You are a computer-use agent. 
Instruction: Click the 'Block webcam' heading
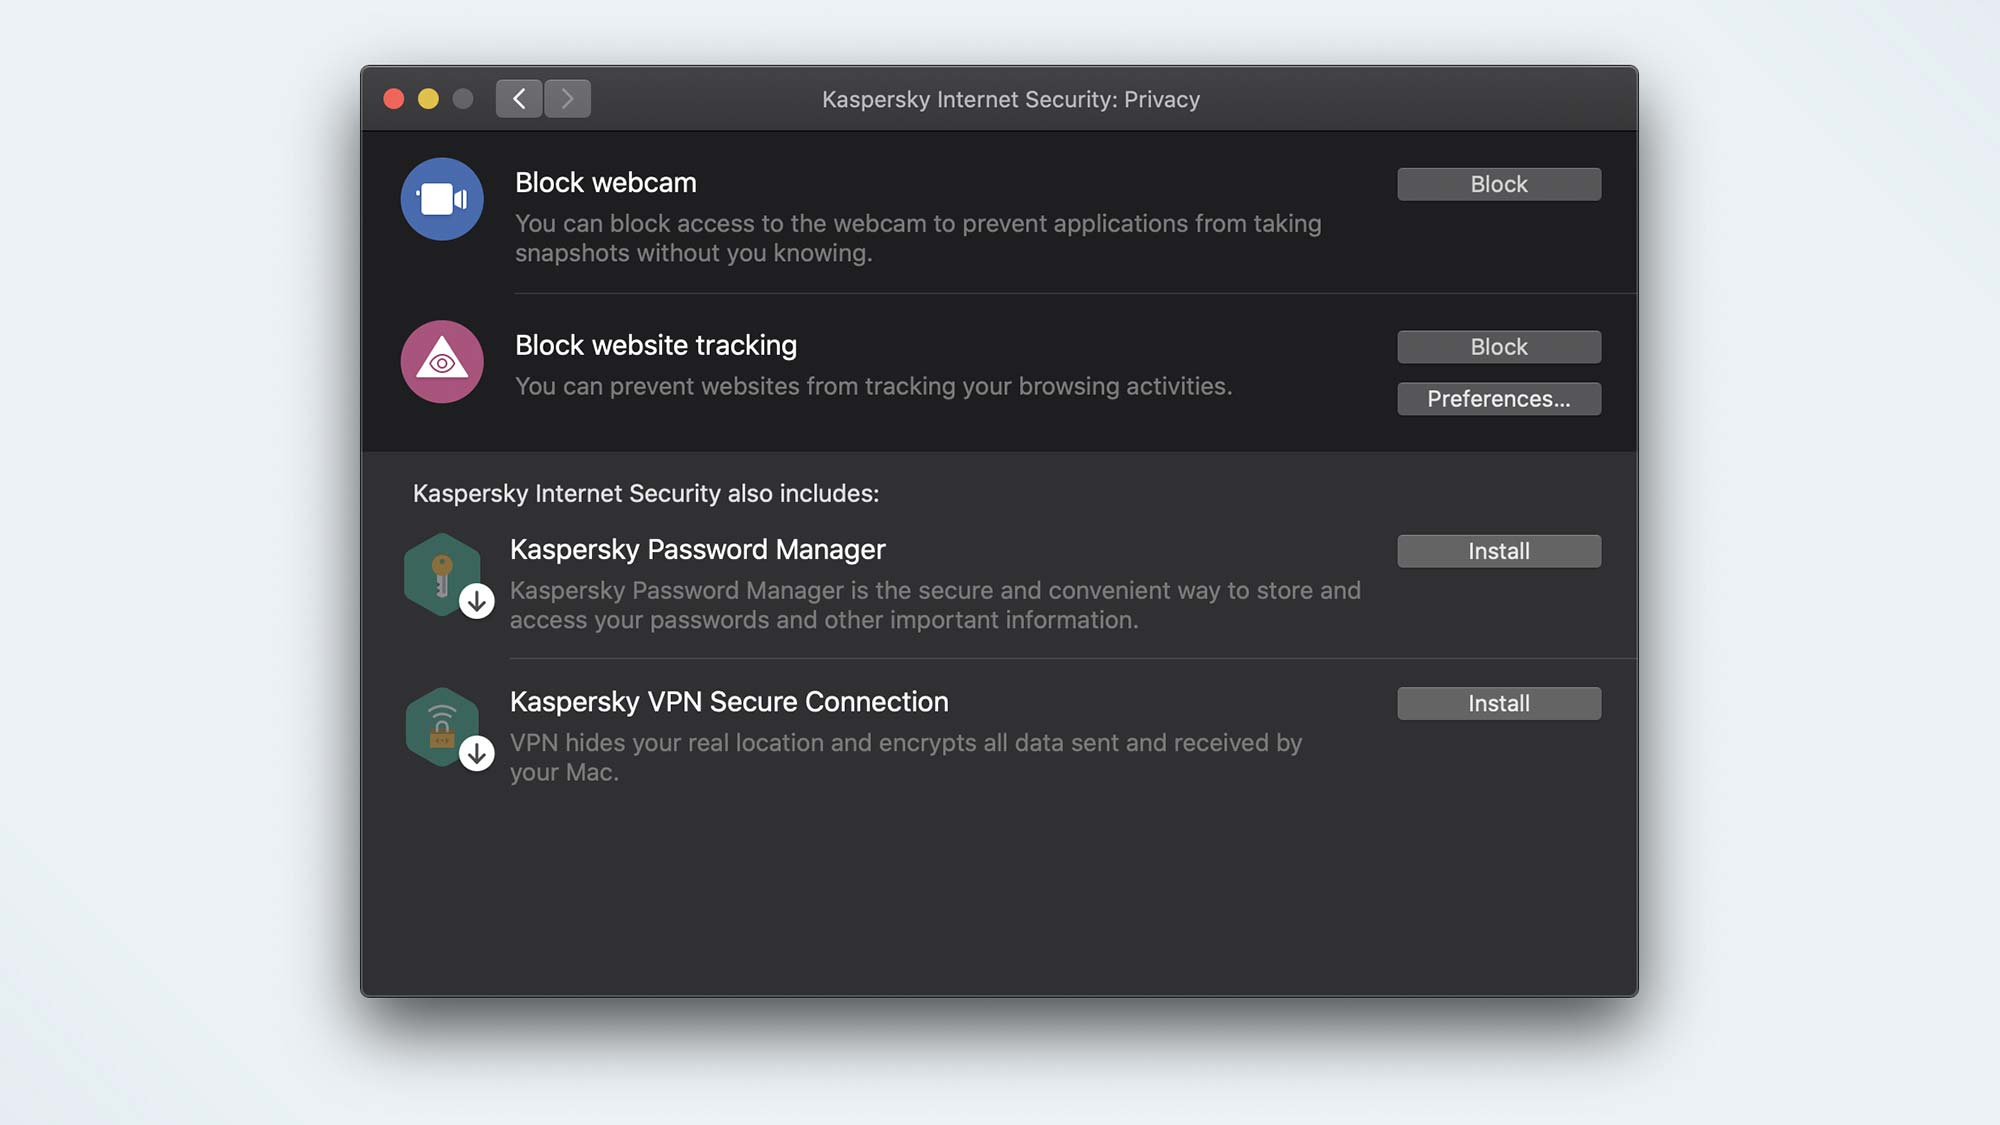(x=606, y=183)
